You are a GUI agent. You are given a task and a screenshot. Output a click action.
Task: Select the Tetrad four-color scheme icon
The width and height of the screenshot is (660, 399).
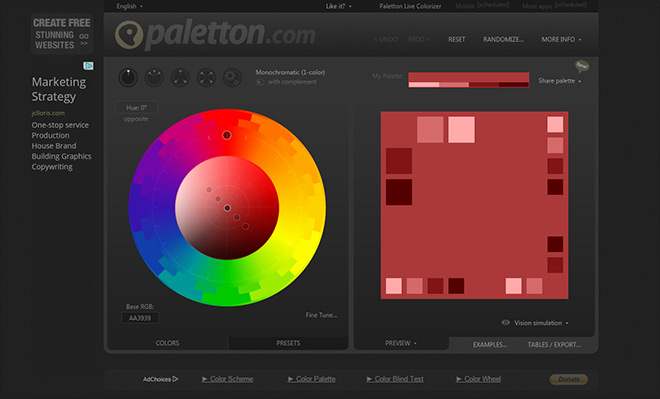(x=206, y=78)
